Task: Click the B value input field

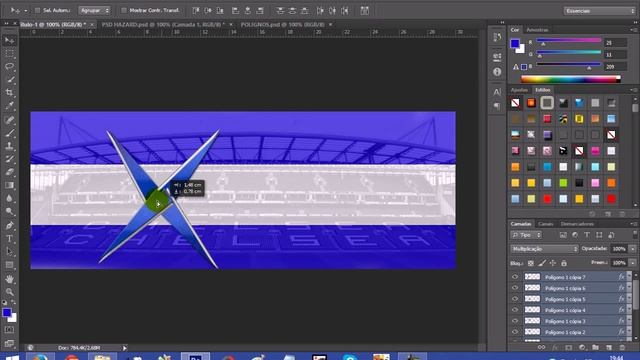Action: coord(616,67)
